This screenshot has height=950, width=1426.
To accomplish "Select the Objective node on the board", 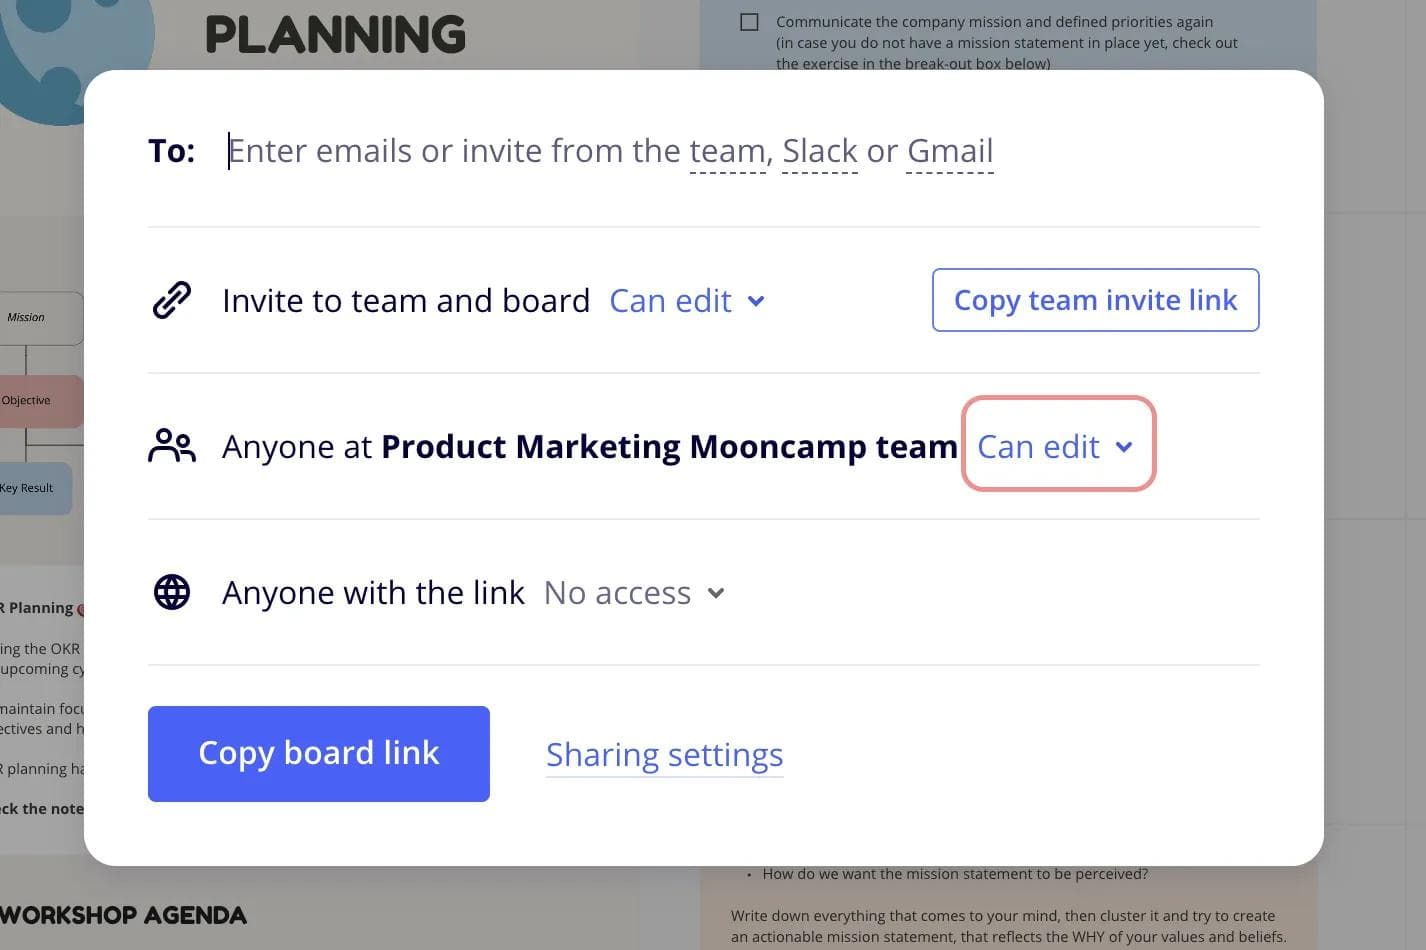I will coord(27,400).
